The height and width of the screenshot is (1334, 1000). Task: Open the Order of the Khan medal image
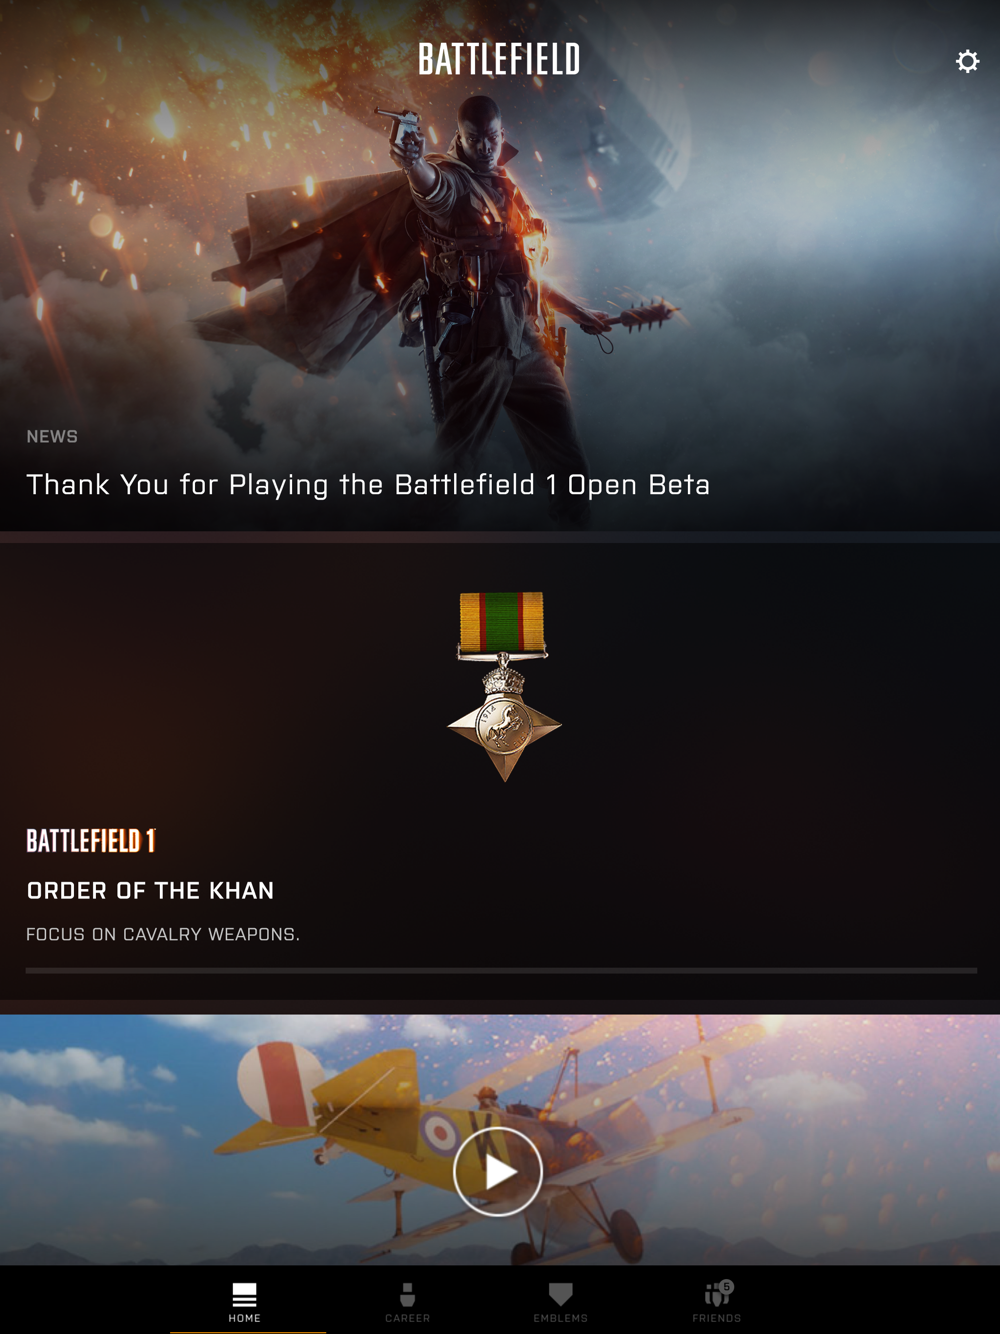pos(504,686)
